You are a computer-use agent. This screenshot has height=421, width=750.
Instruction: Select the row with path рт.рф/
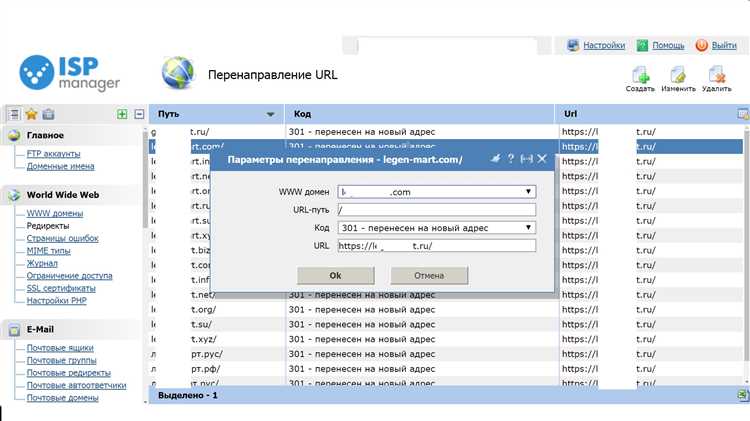coord(446,369)
